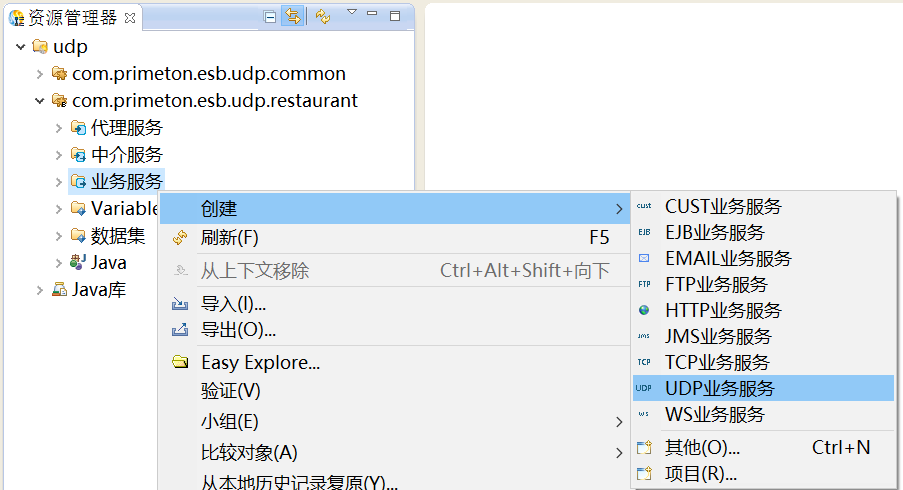
Task: Toggle Link with Editor button
Action: tap(293, 16)
